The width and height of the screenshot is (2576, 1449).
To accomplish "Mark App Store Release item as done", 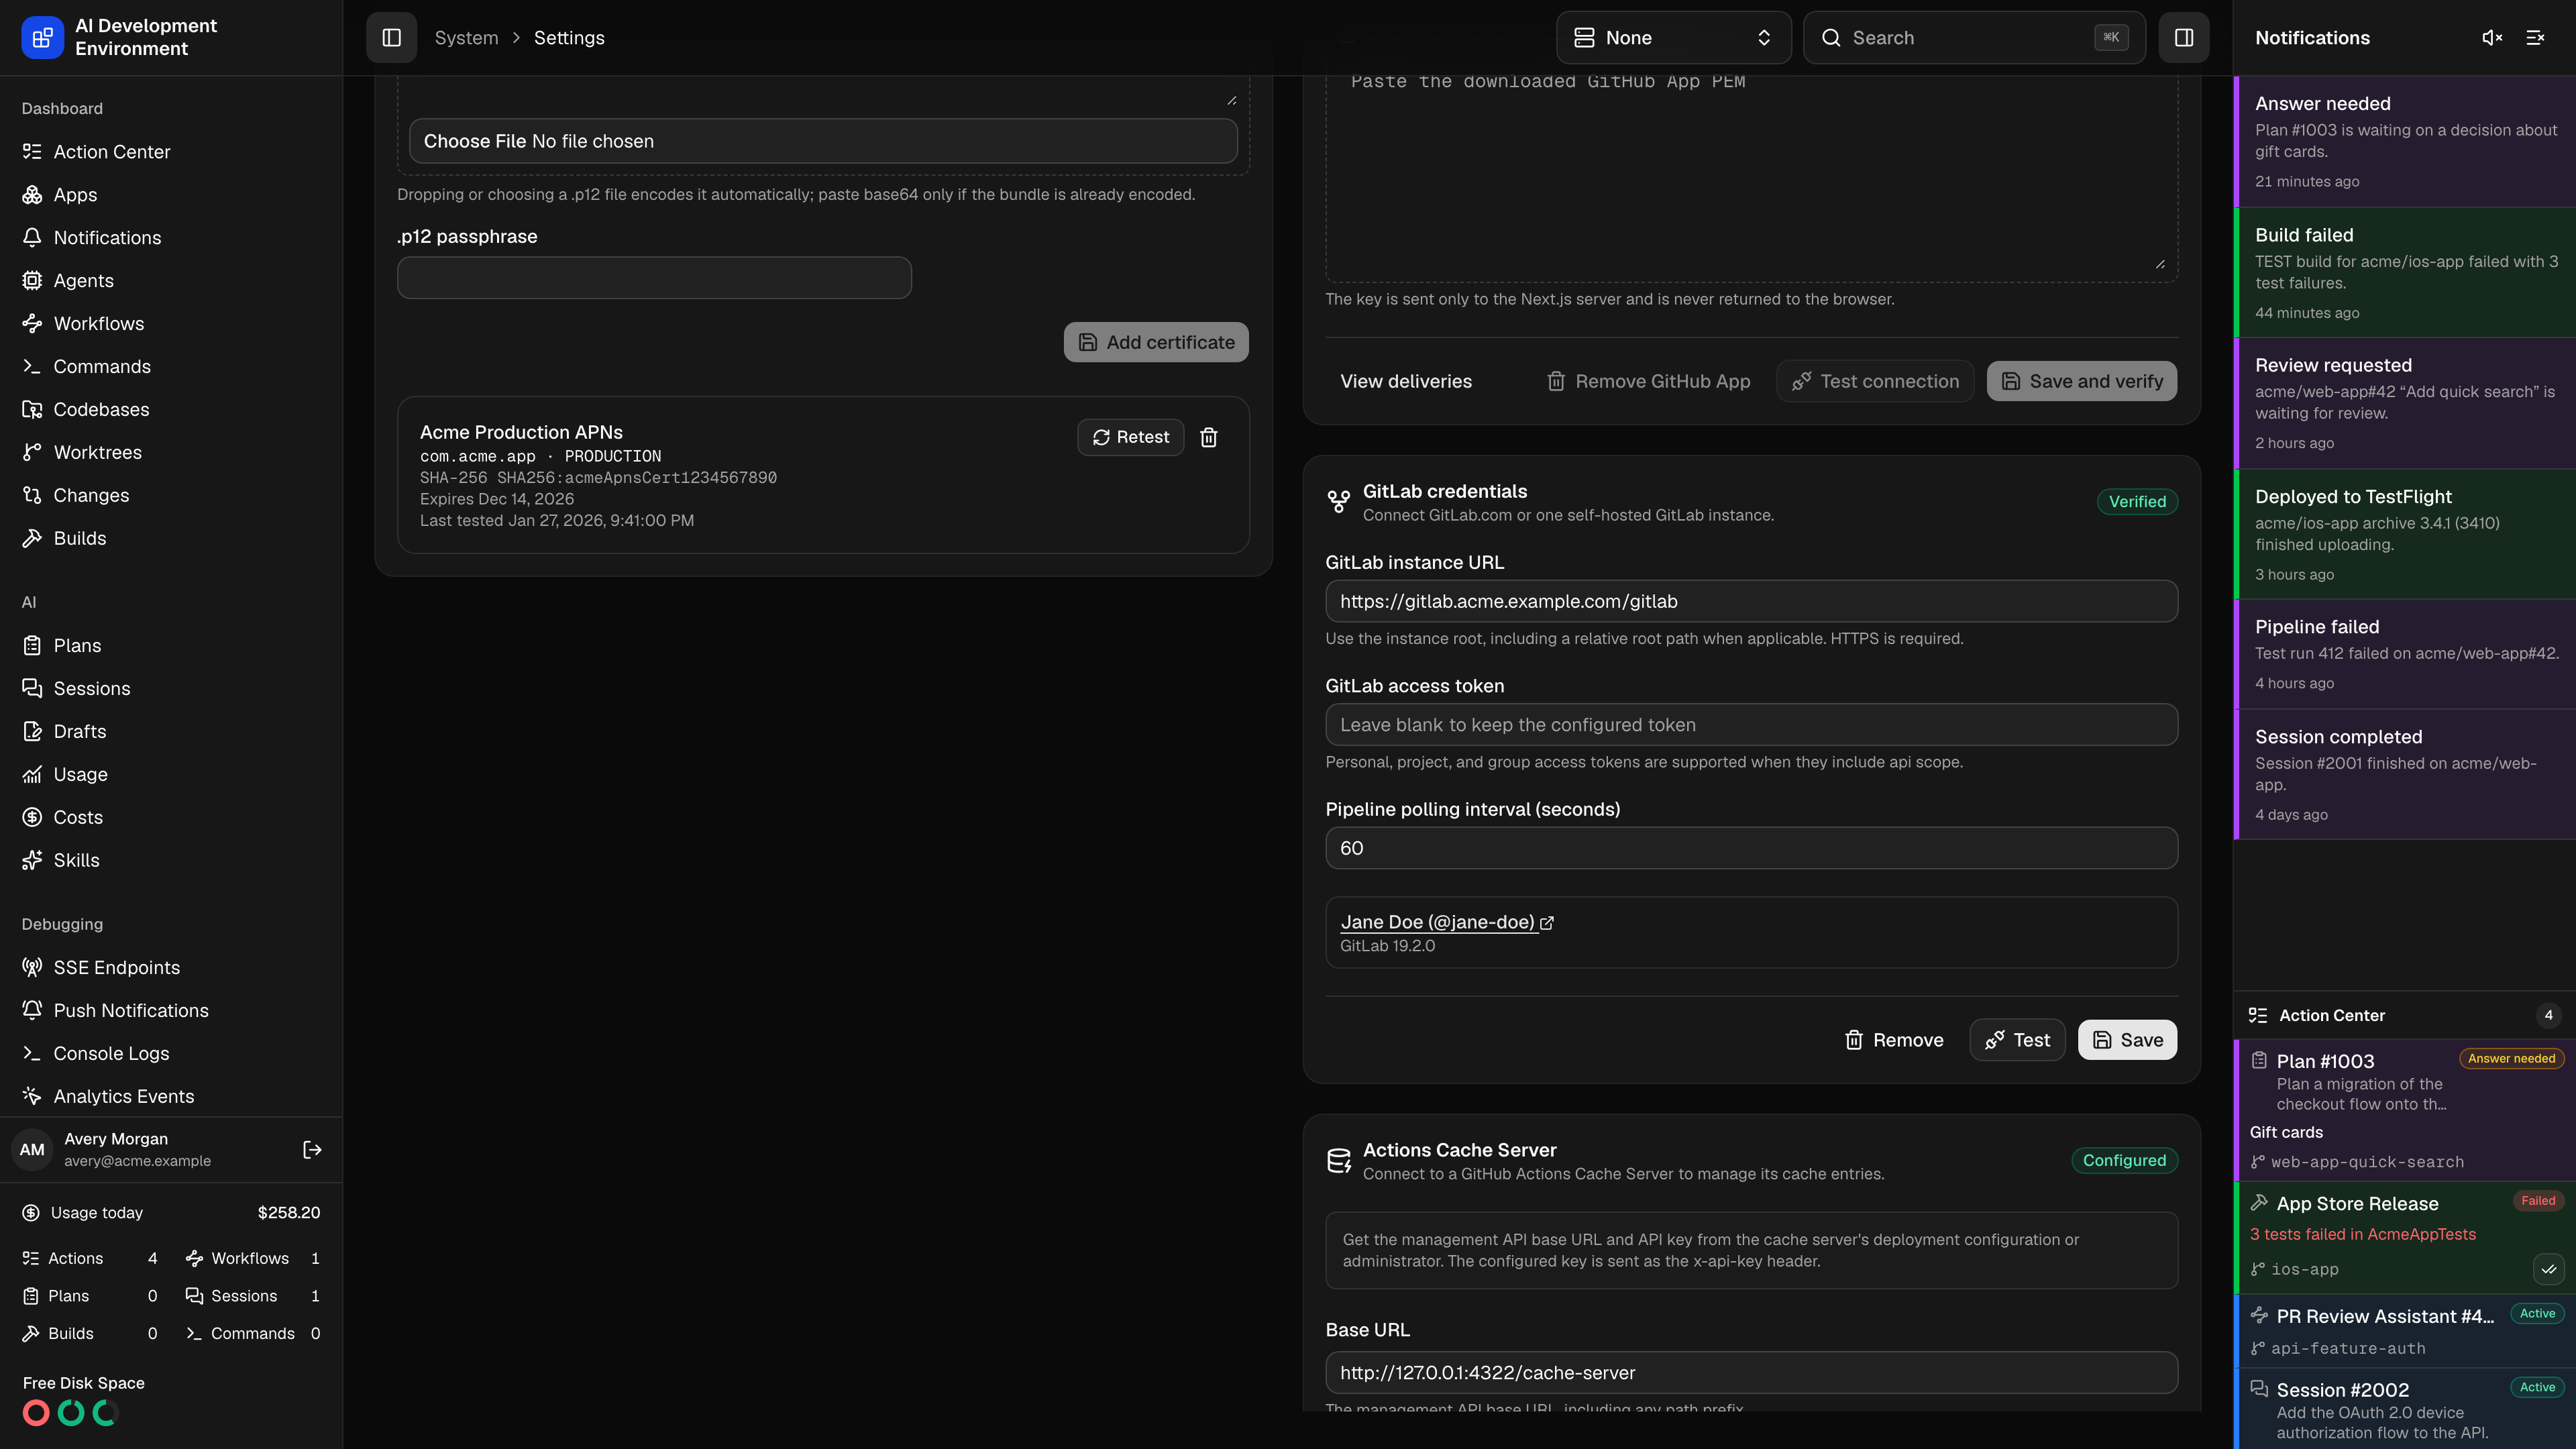I will (2548, 1269).
